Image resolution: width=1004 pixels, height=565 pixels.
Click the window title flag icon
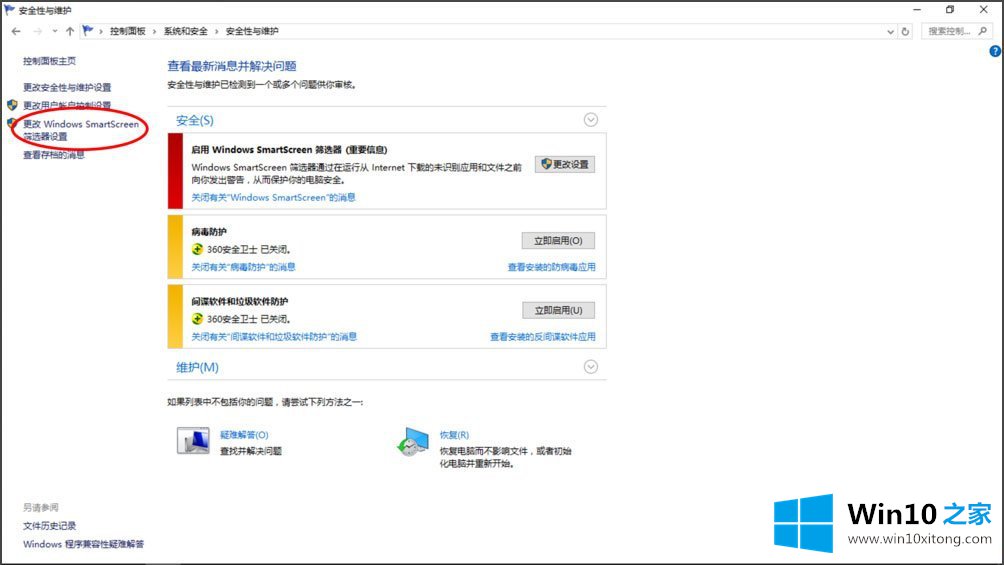point(9,10)
